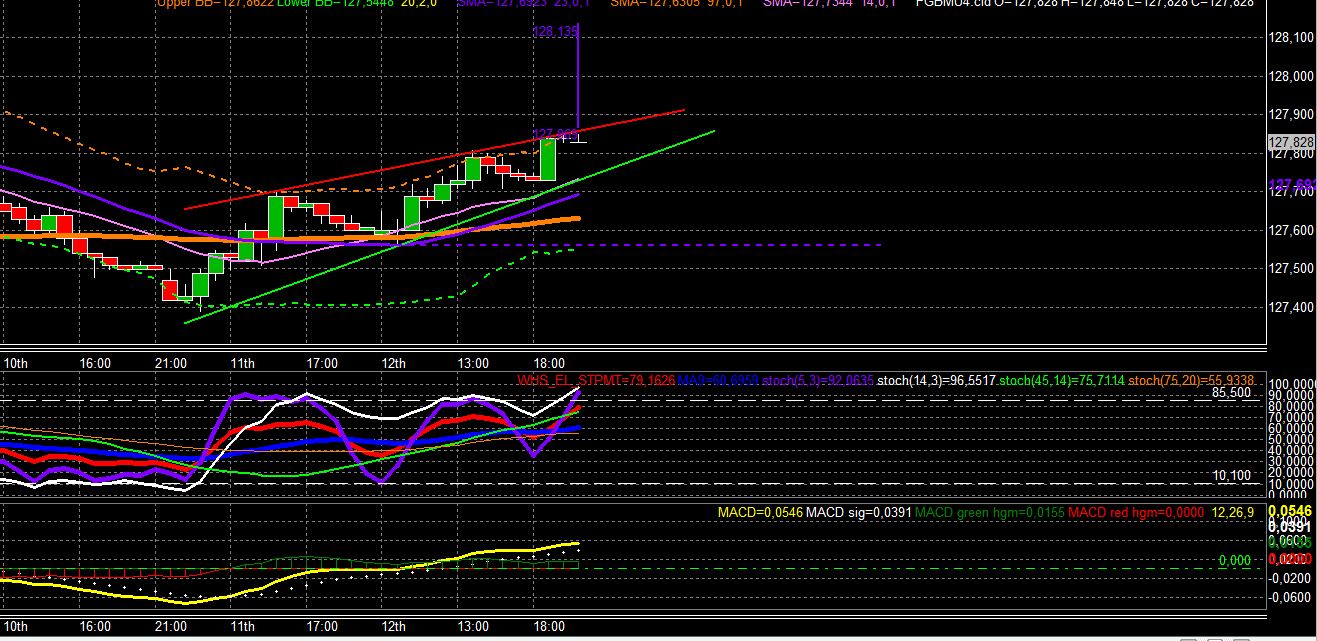Viewport: 1317px width, 641px height.
Task: Click the 10,100 oversold level label
Action: (x=1233, y=476)
